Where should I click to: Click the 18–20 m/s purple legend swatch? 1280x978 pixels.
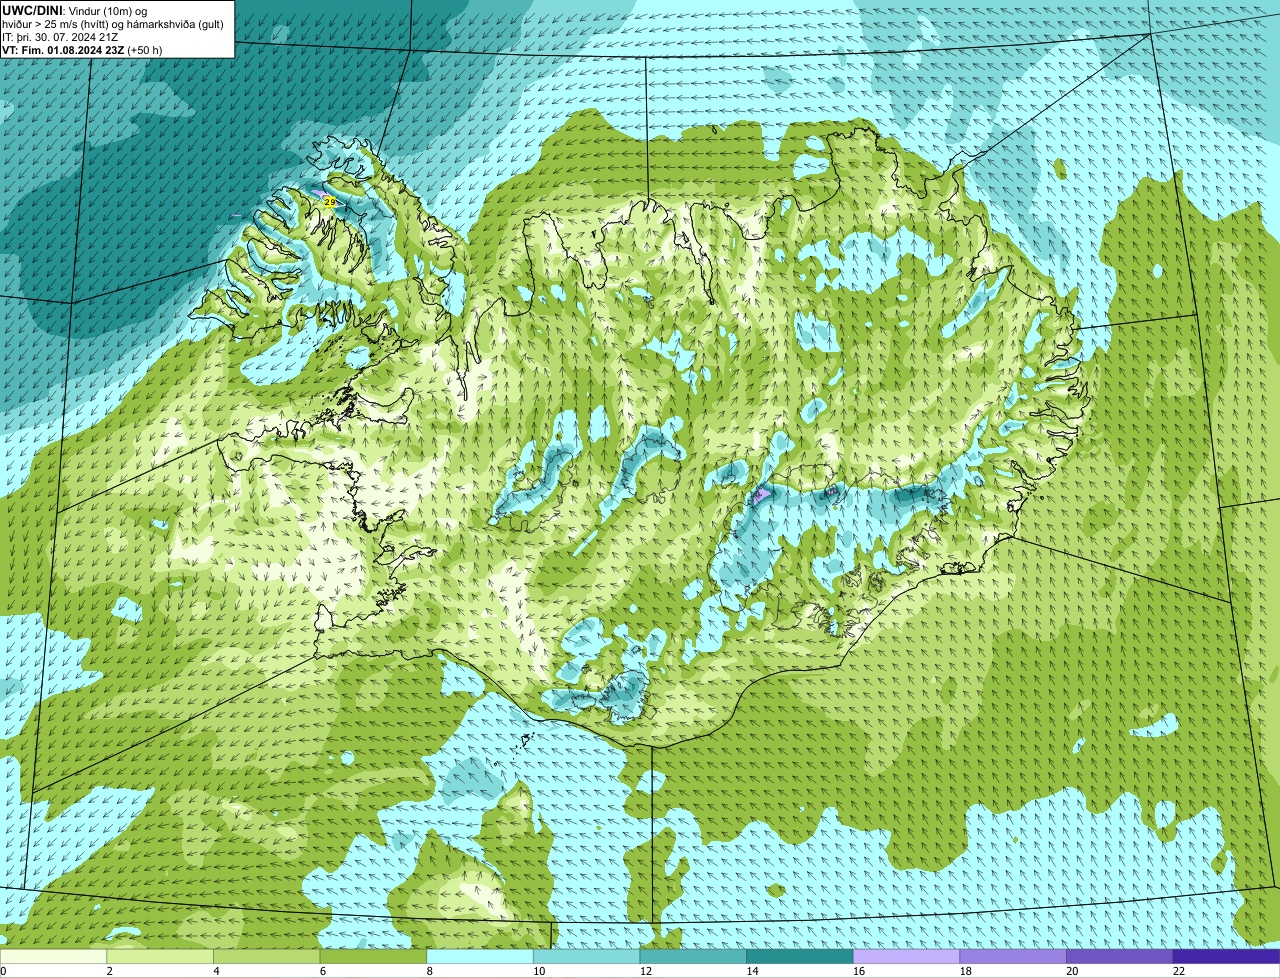click(1013, 956)
